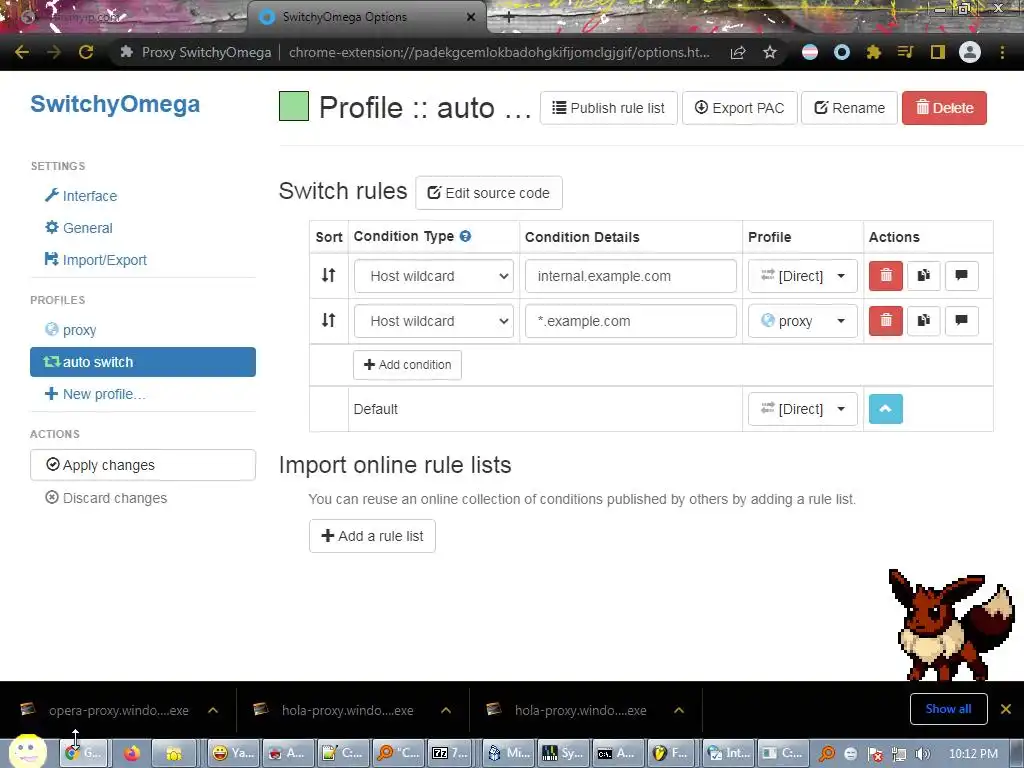This screenshot has height=768, width=1024.
Task: Open 7-Zip taskbar item
Action: point(449,753)
